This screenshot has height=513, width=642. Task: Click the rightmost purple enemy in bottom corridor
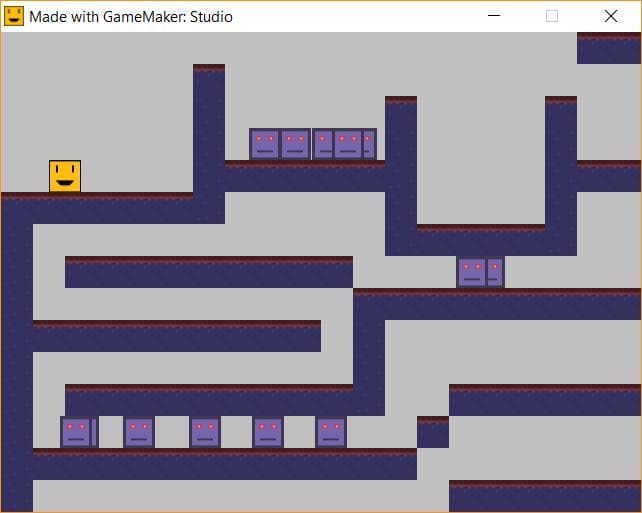[x=331, y=432]
